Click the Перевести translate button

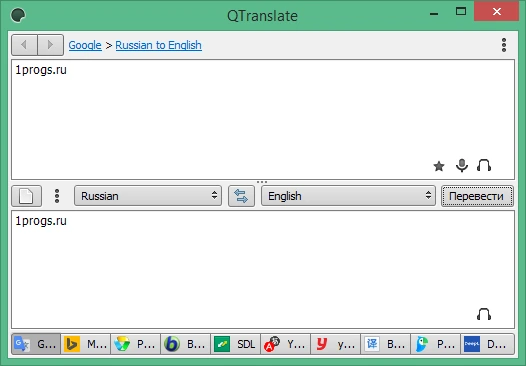pos(477,196)
